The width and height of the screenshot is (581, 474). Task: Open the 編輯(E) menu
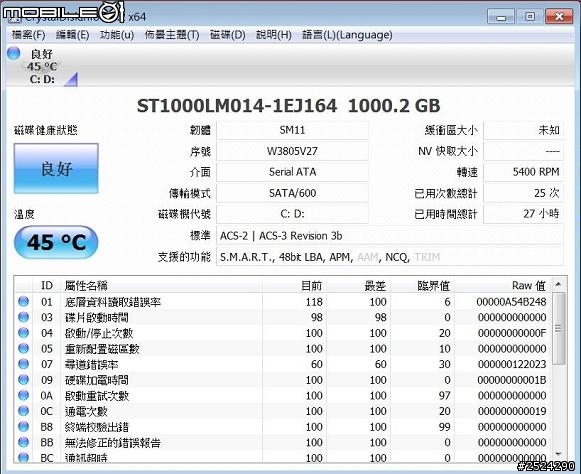point(72,35)
